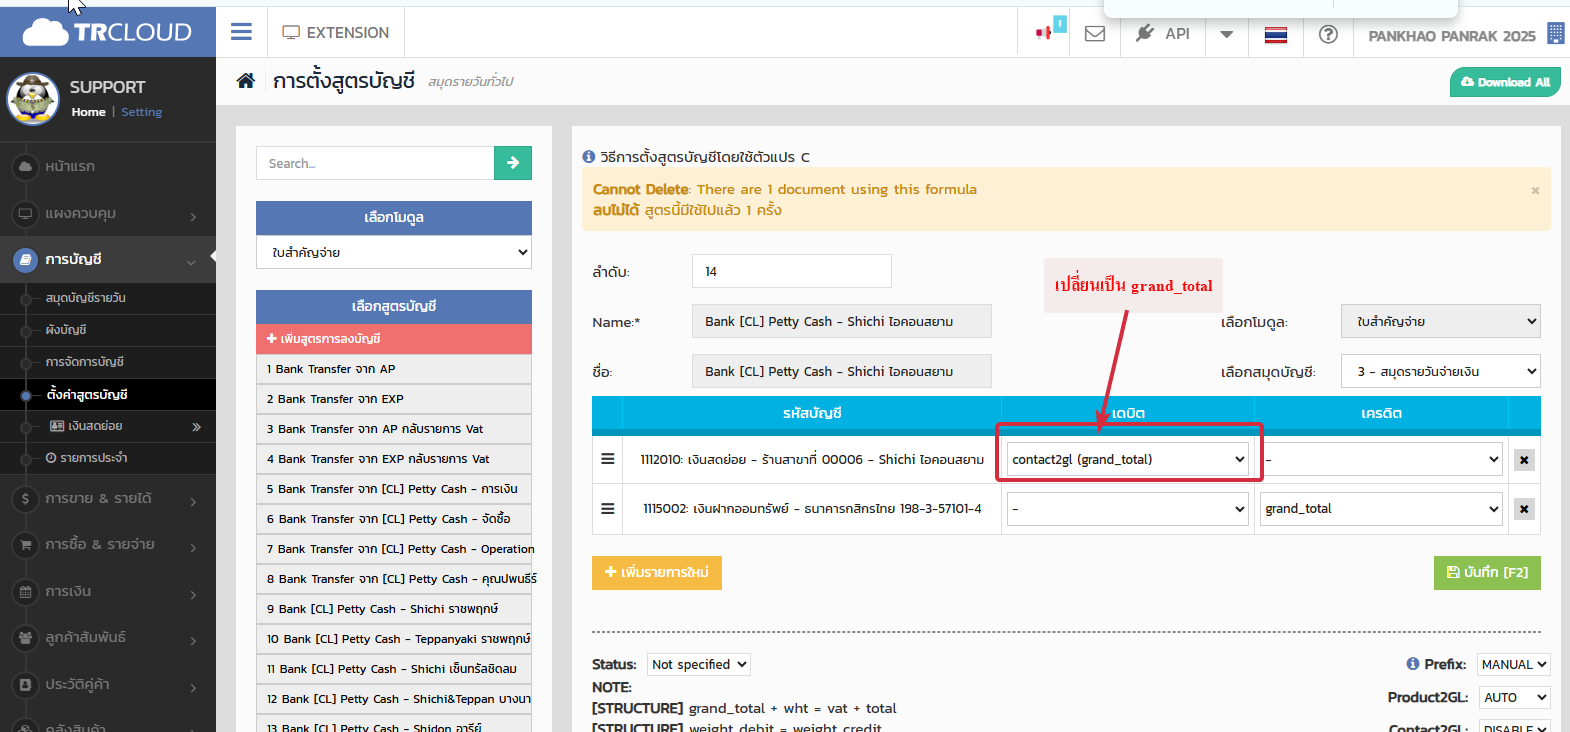
Task: Open the Prefix dropdown set to MANUAL
Action: click(x=1513, y=664)
